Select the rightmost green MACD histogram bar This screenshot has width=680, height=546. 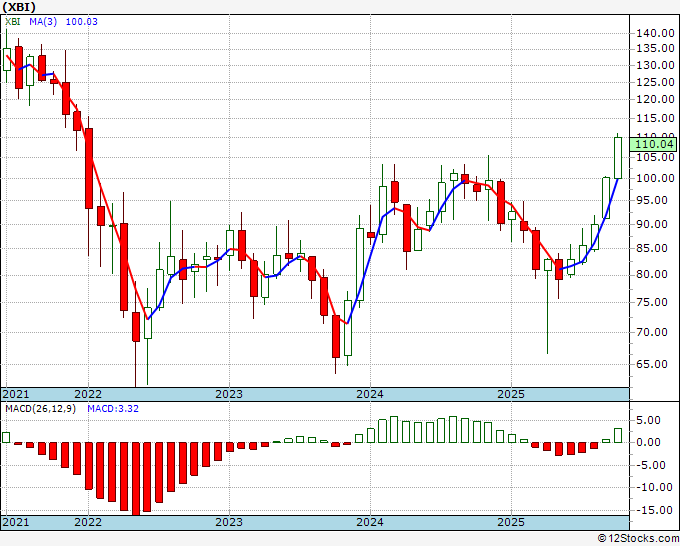click(618, 435)
